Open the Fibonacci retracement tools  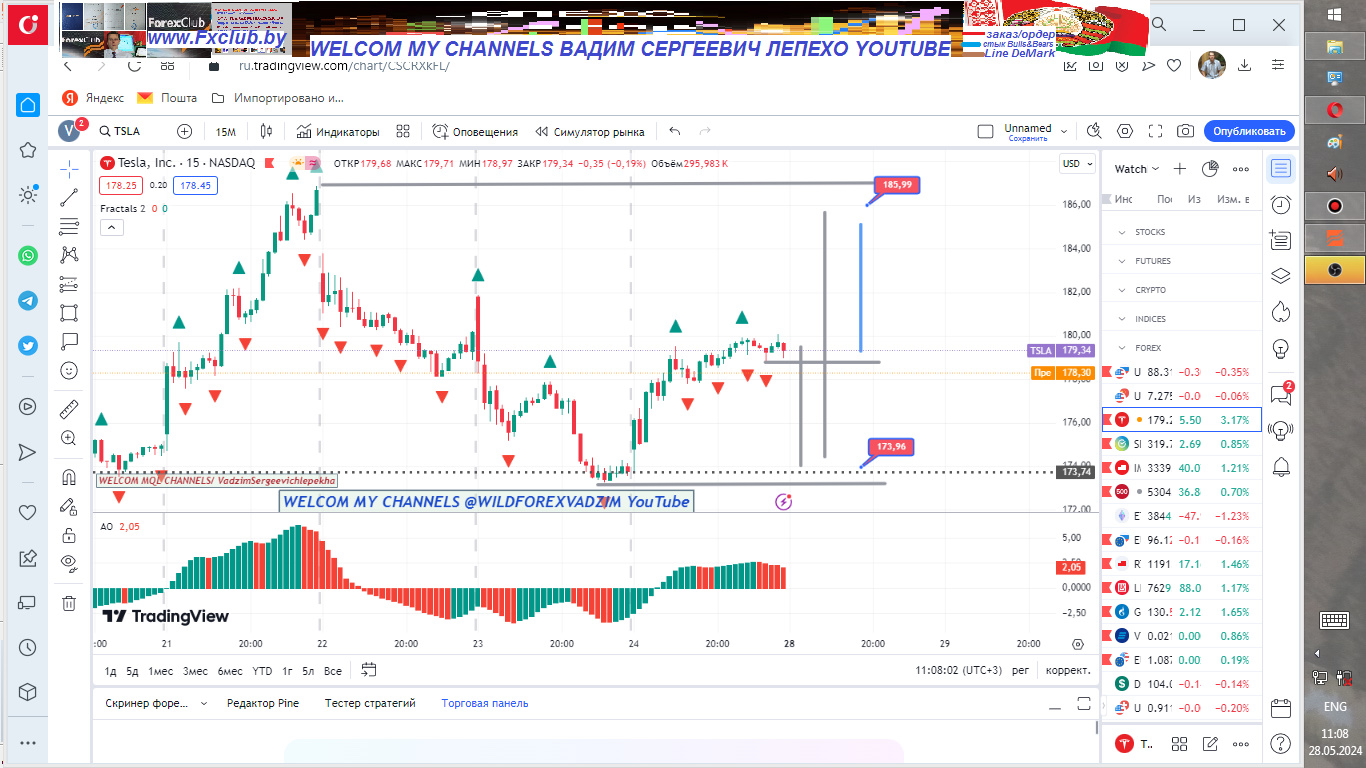click(x=69, y=226)
